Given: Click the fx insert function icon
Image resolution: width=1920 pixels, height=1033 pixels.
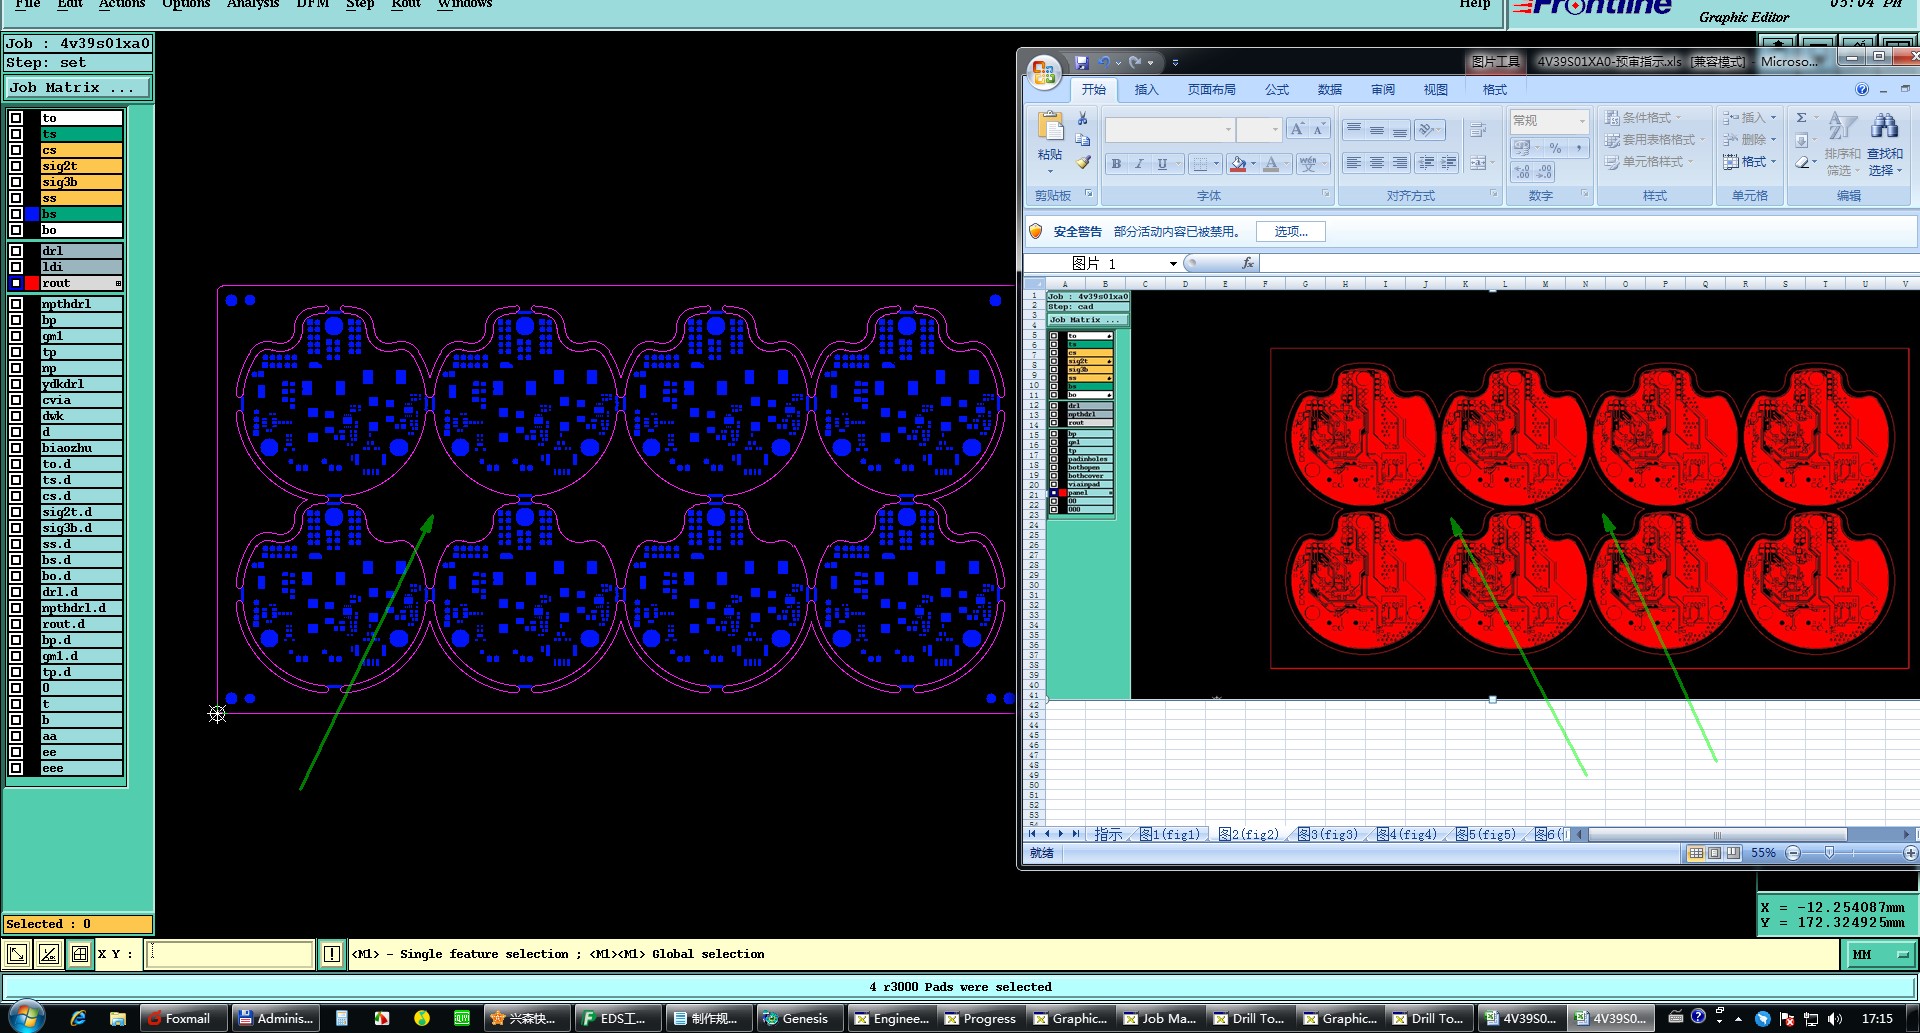Looking at the screenshot, I should 1247,263.
